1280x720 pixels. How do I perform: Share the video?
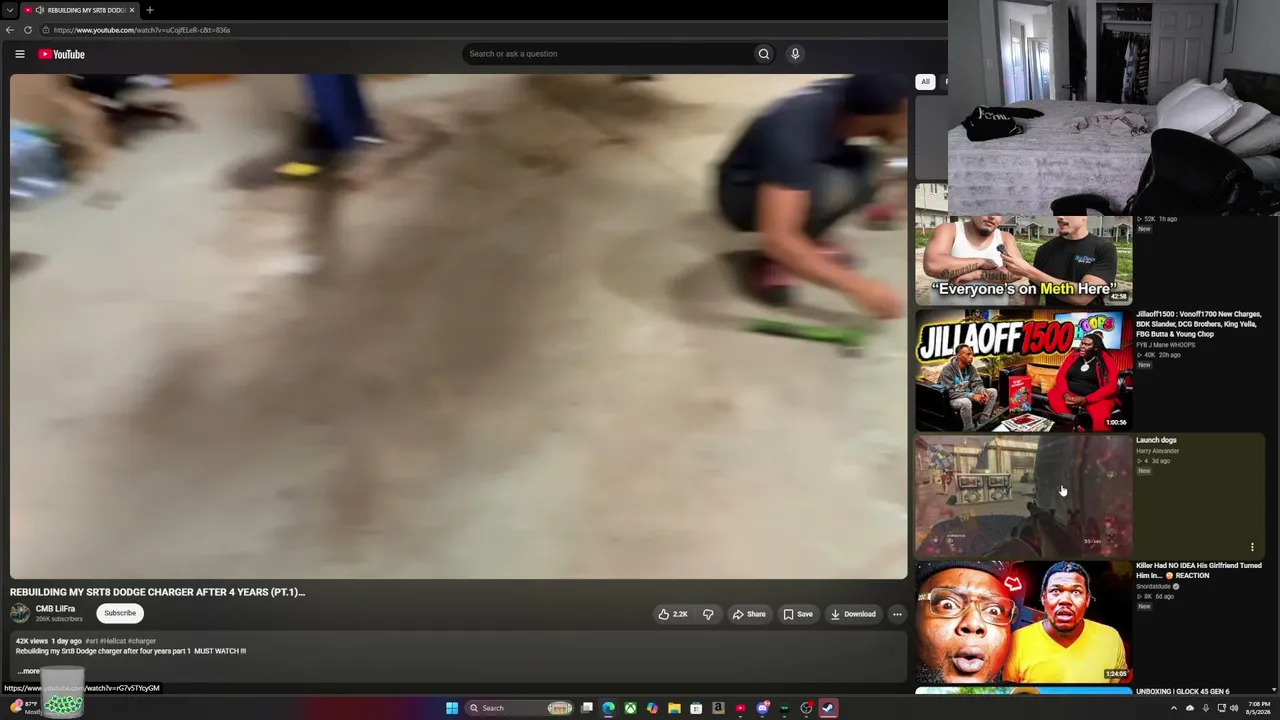748,614
